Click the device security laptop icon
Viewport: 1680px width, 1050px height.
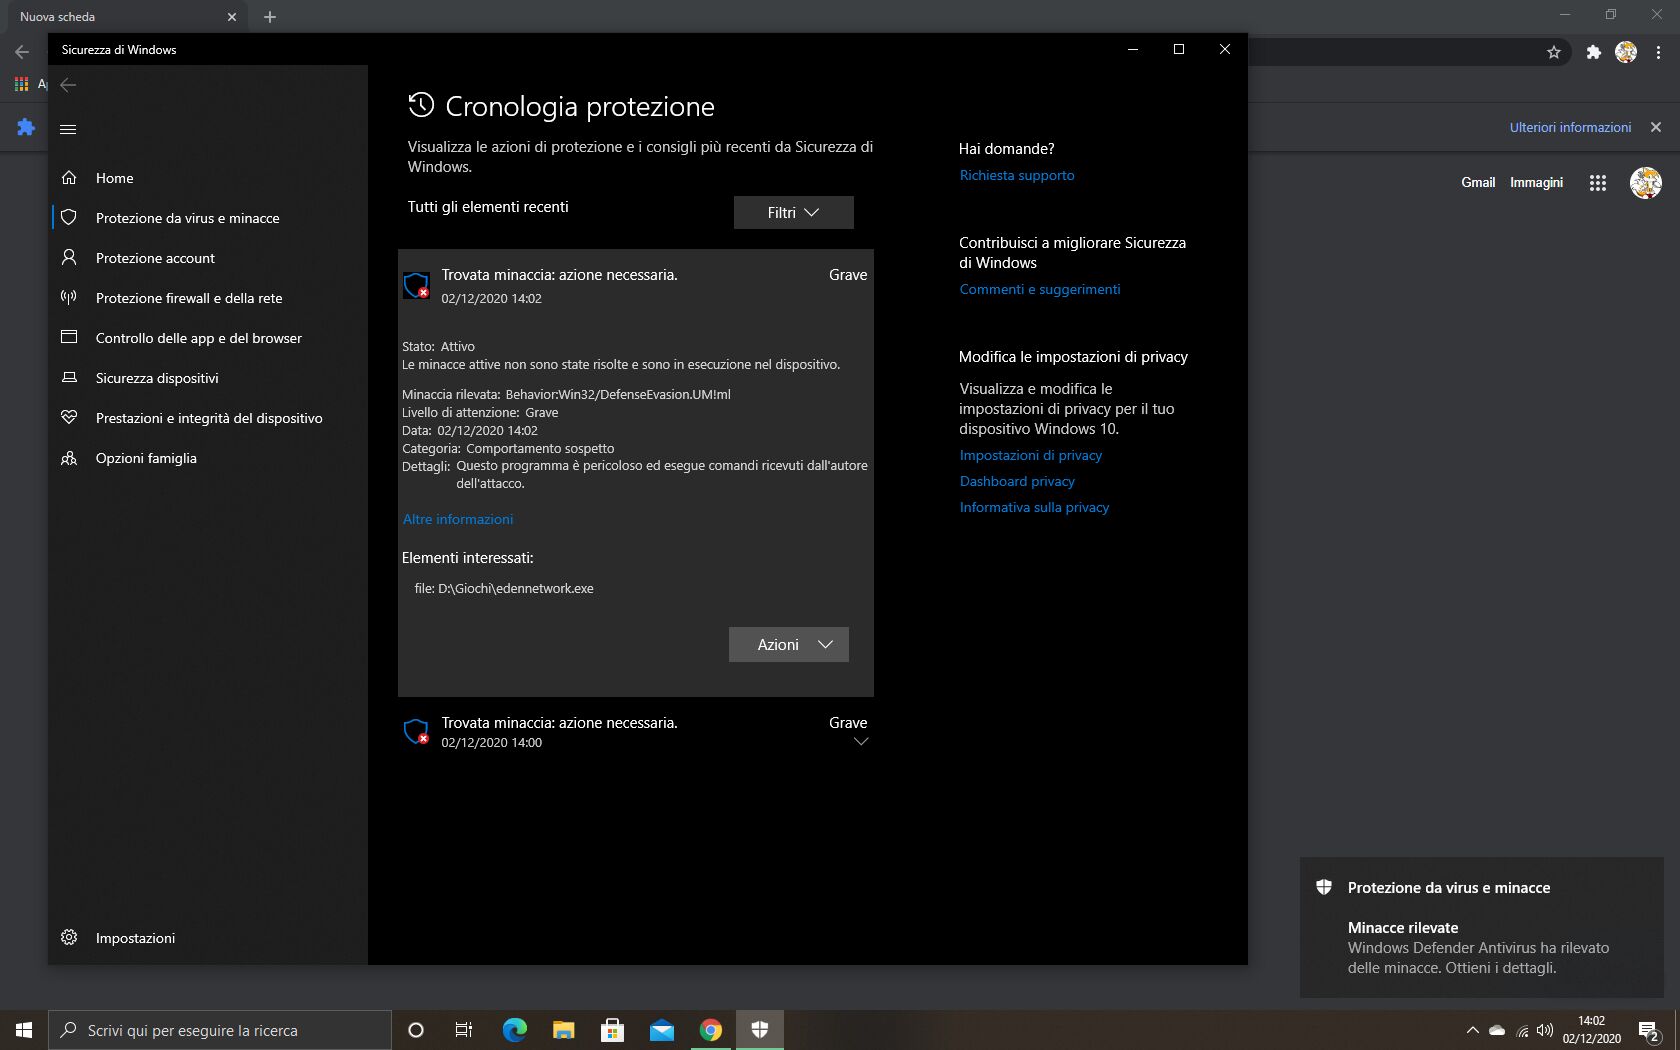pyautogui.click(x=69, y=378)
